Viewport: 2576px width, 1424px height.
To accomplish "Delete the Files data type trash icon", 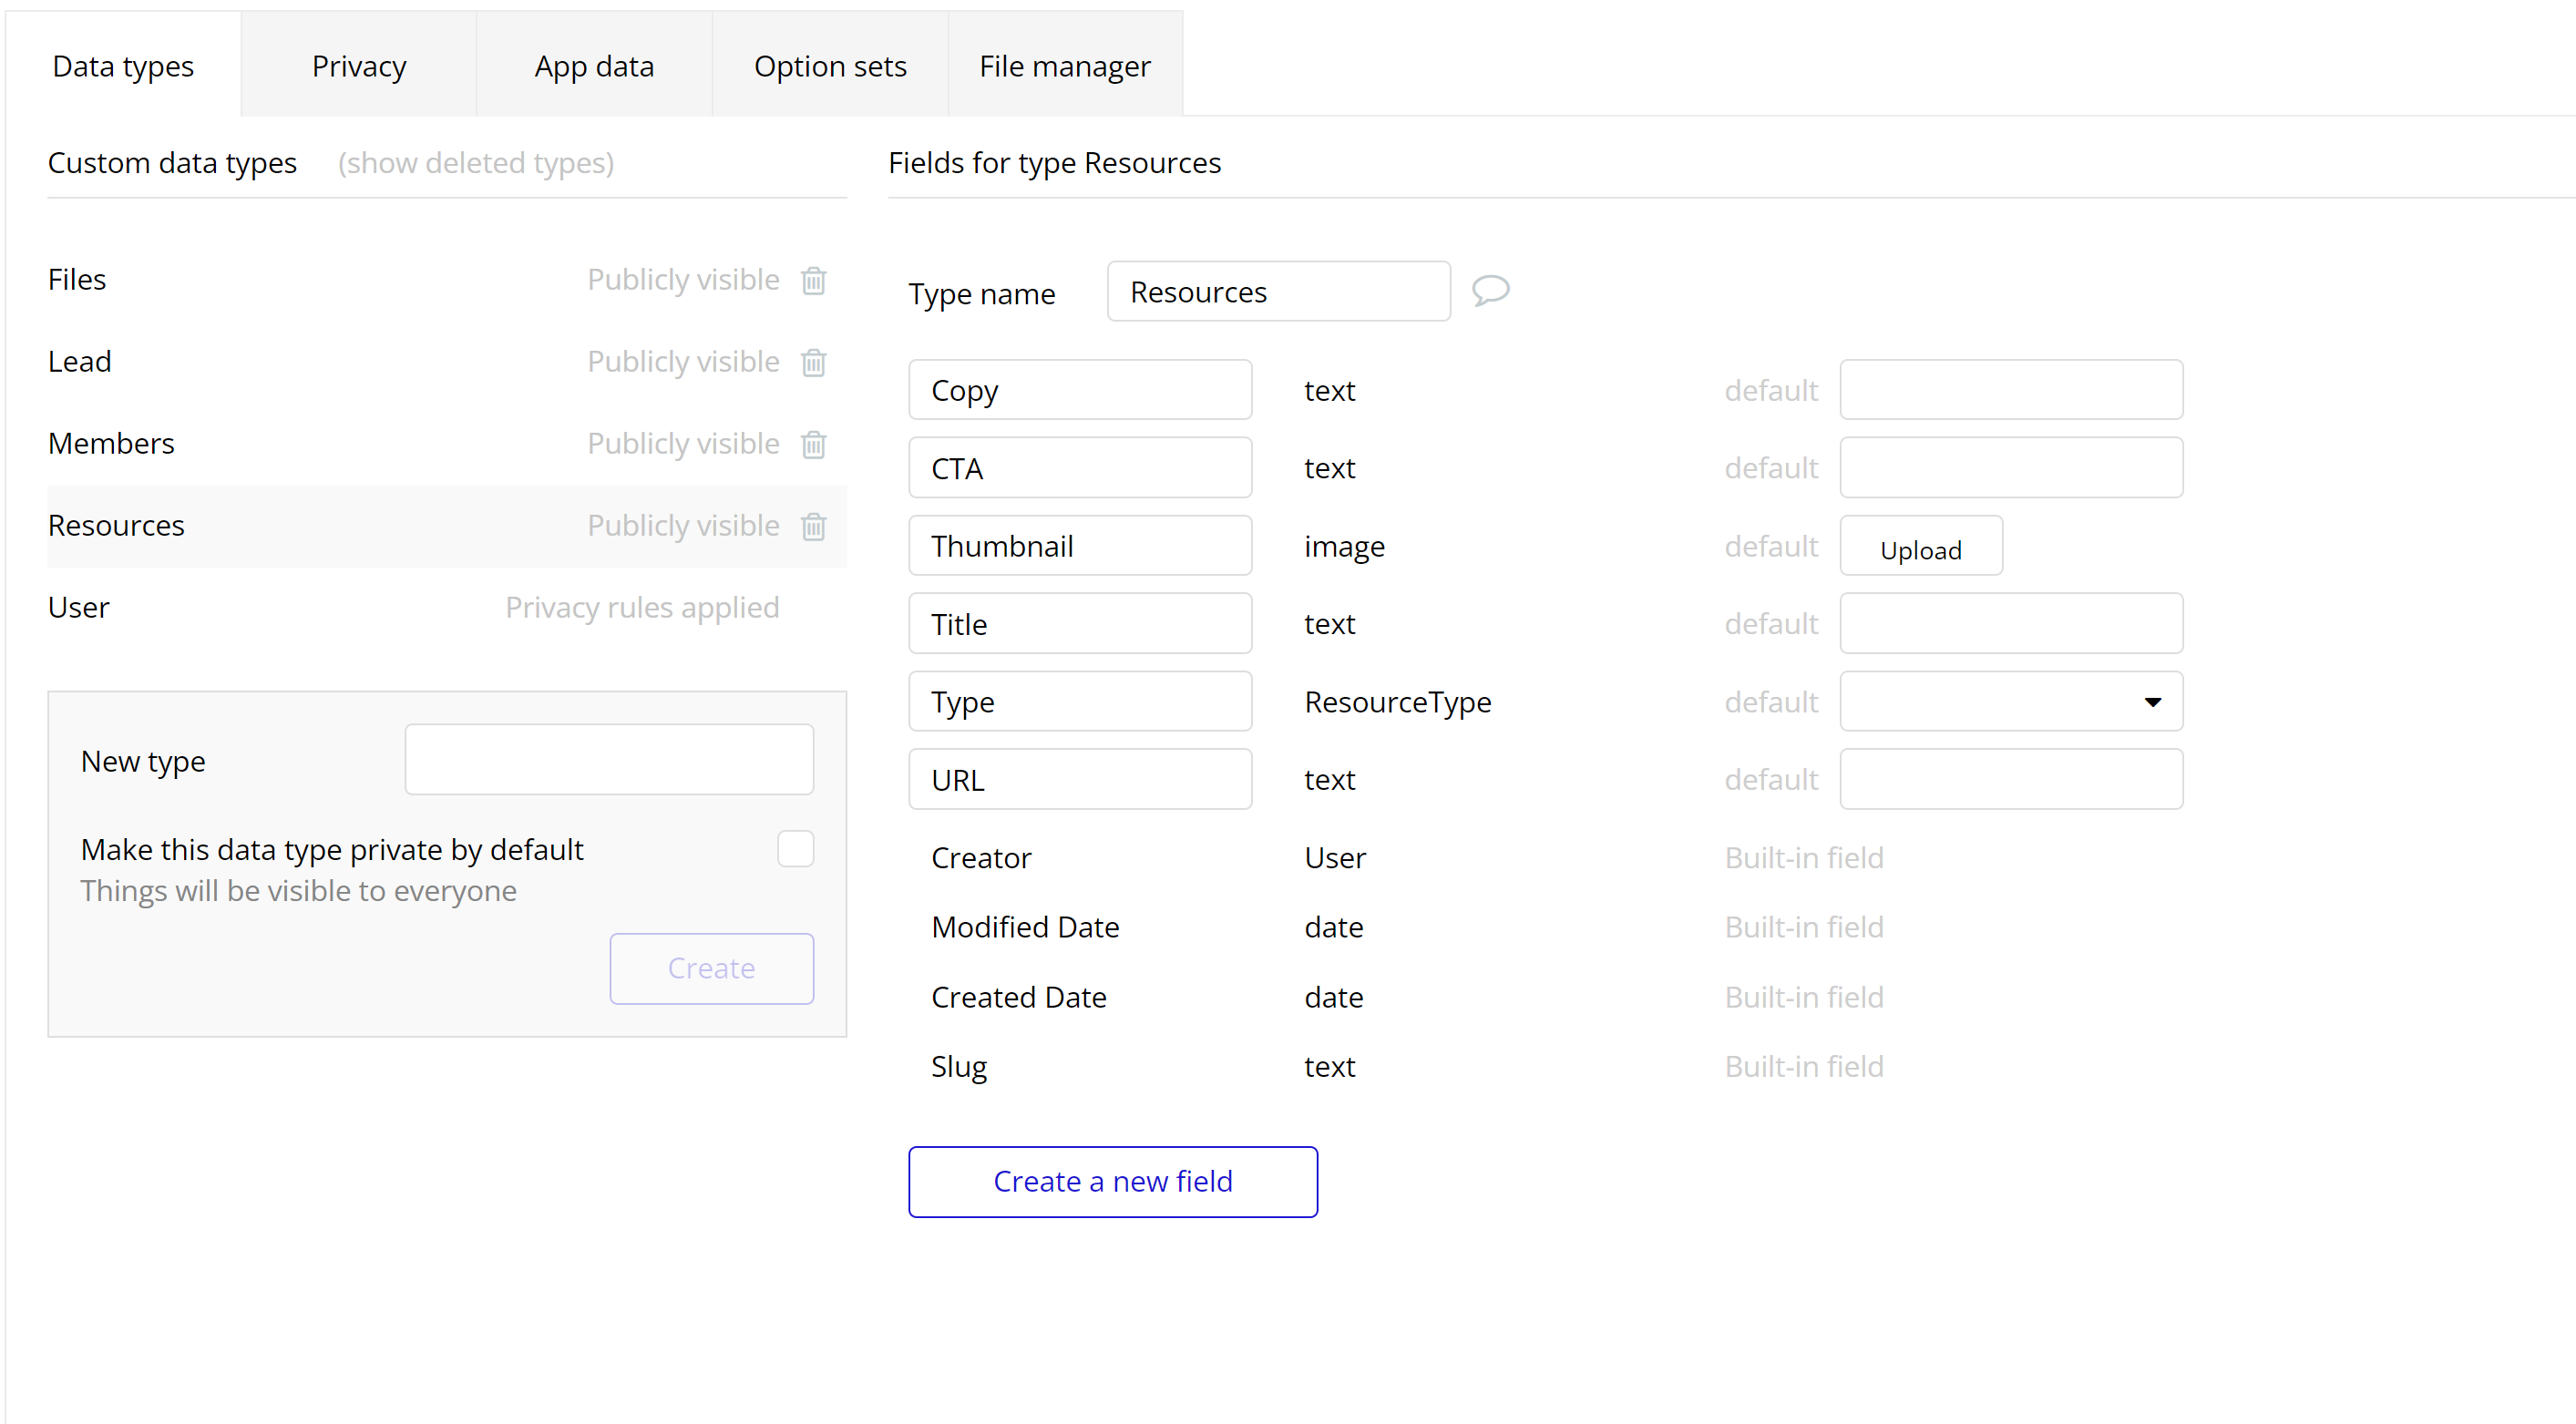I will coord(813,281).
